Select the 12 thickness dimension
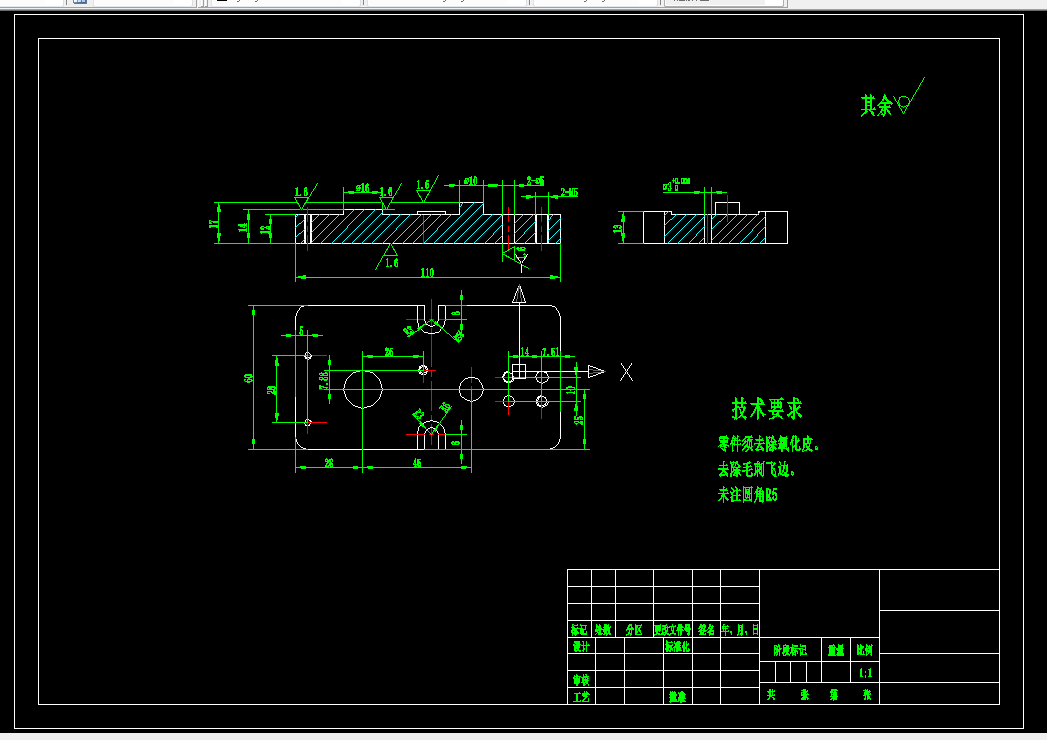 point(266,228)
